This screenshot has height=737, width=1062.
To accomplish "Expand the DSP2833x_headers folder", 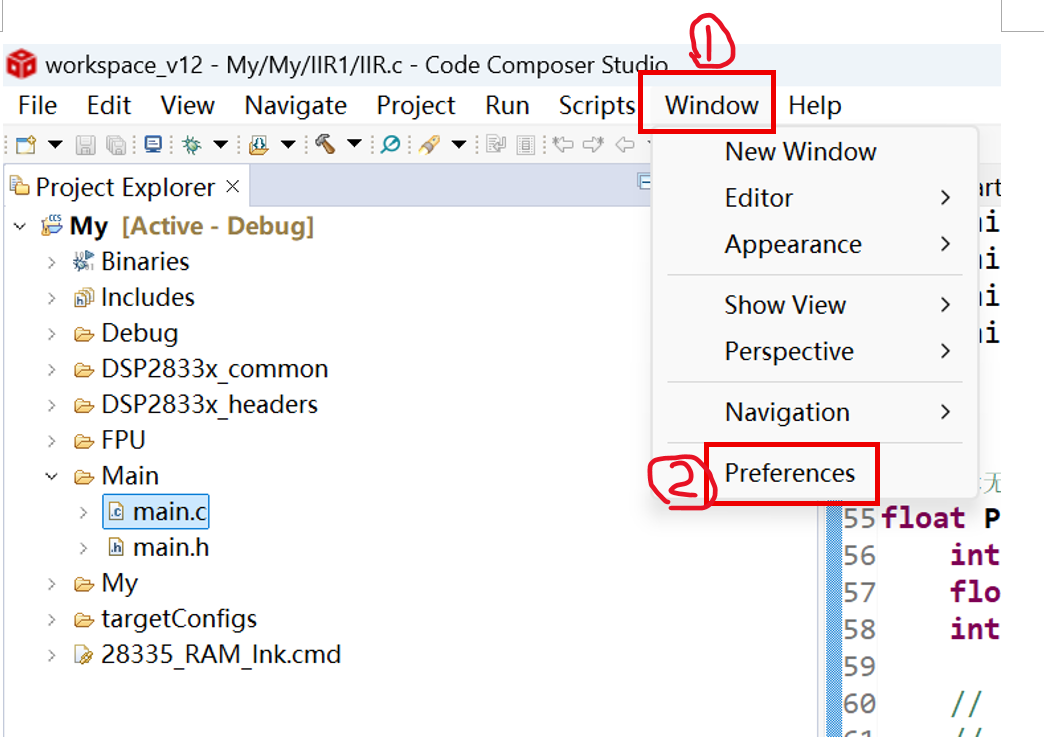I will 51,405.
